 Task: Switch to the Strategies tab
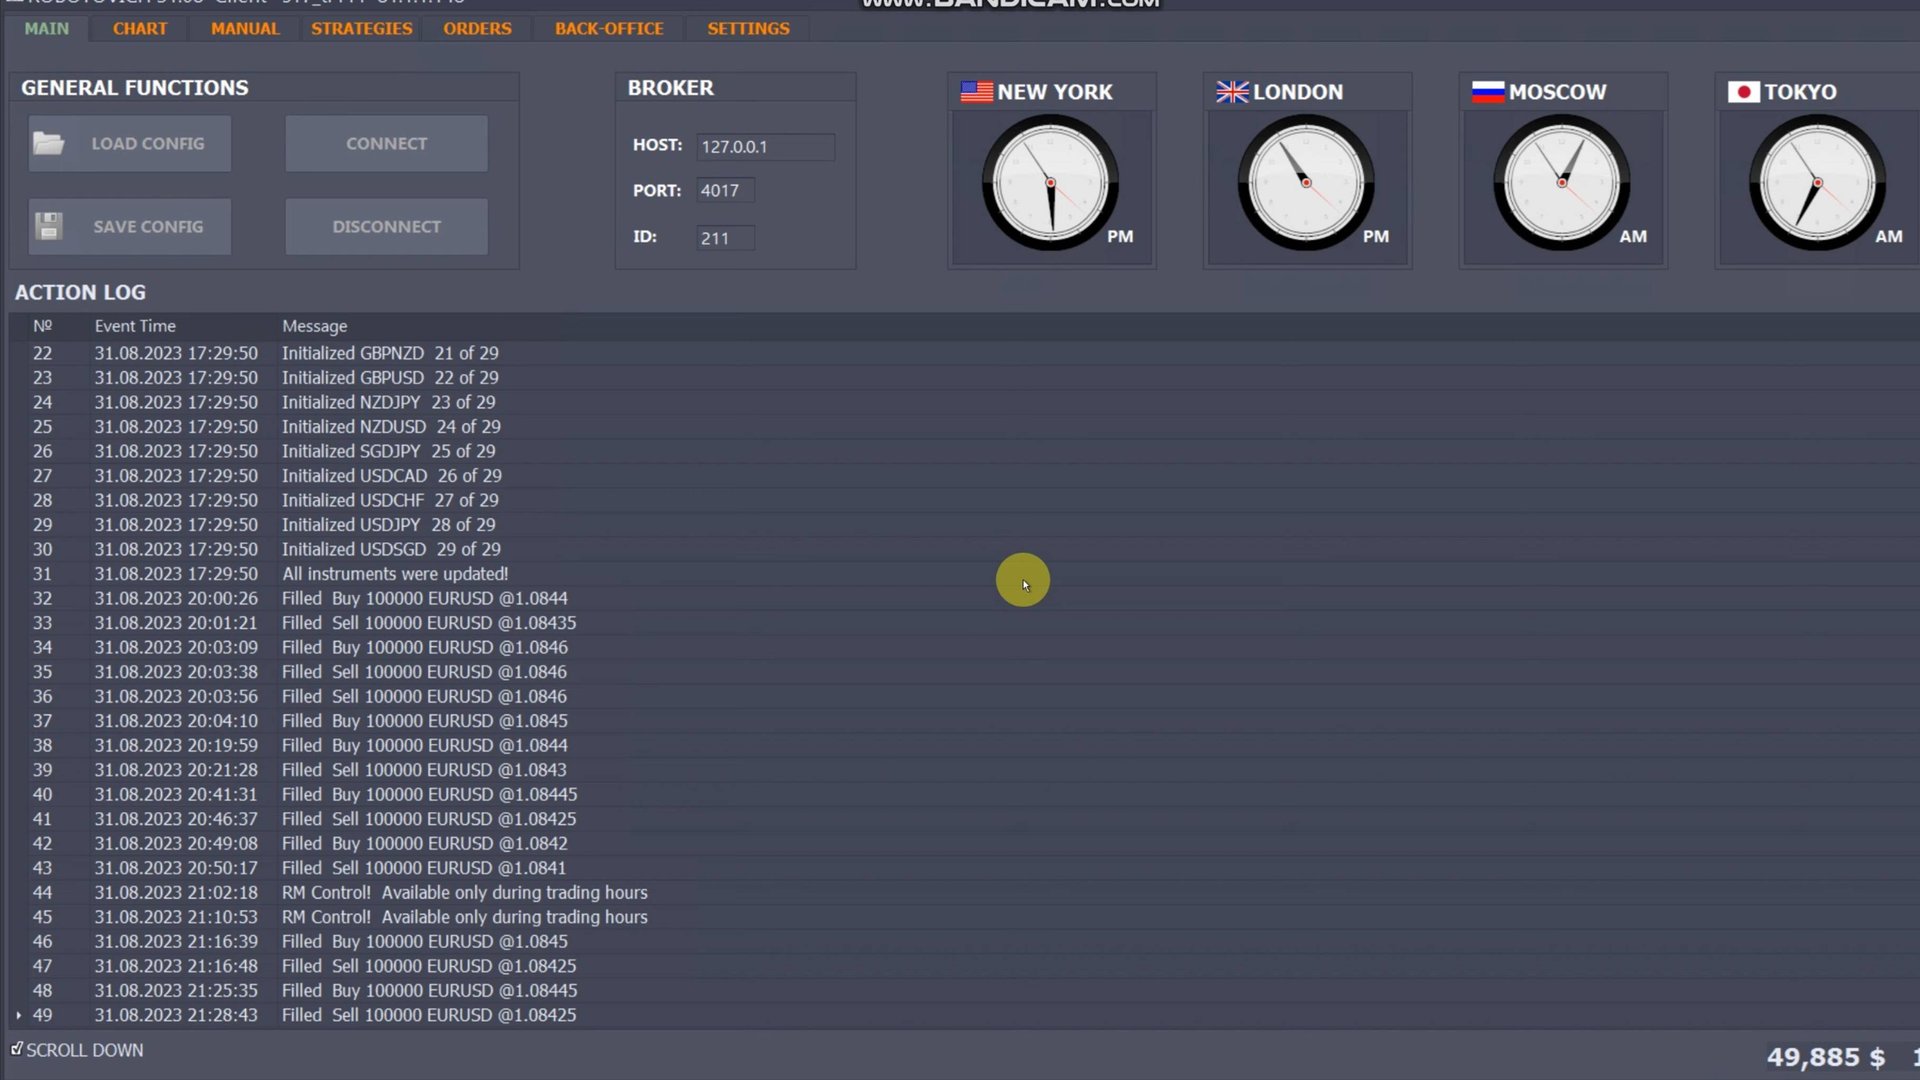point(361,29)
